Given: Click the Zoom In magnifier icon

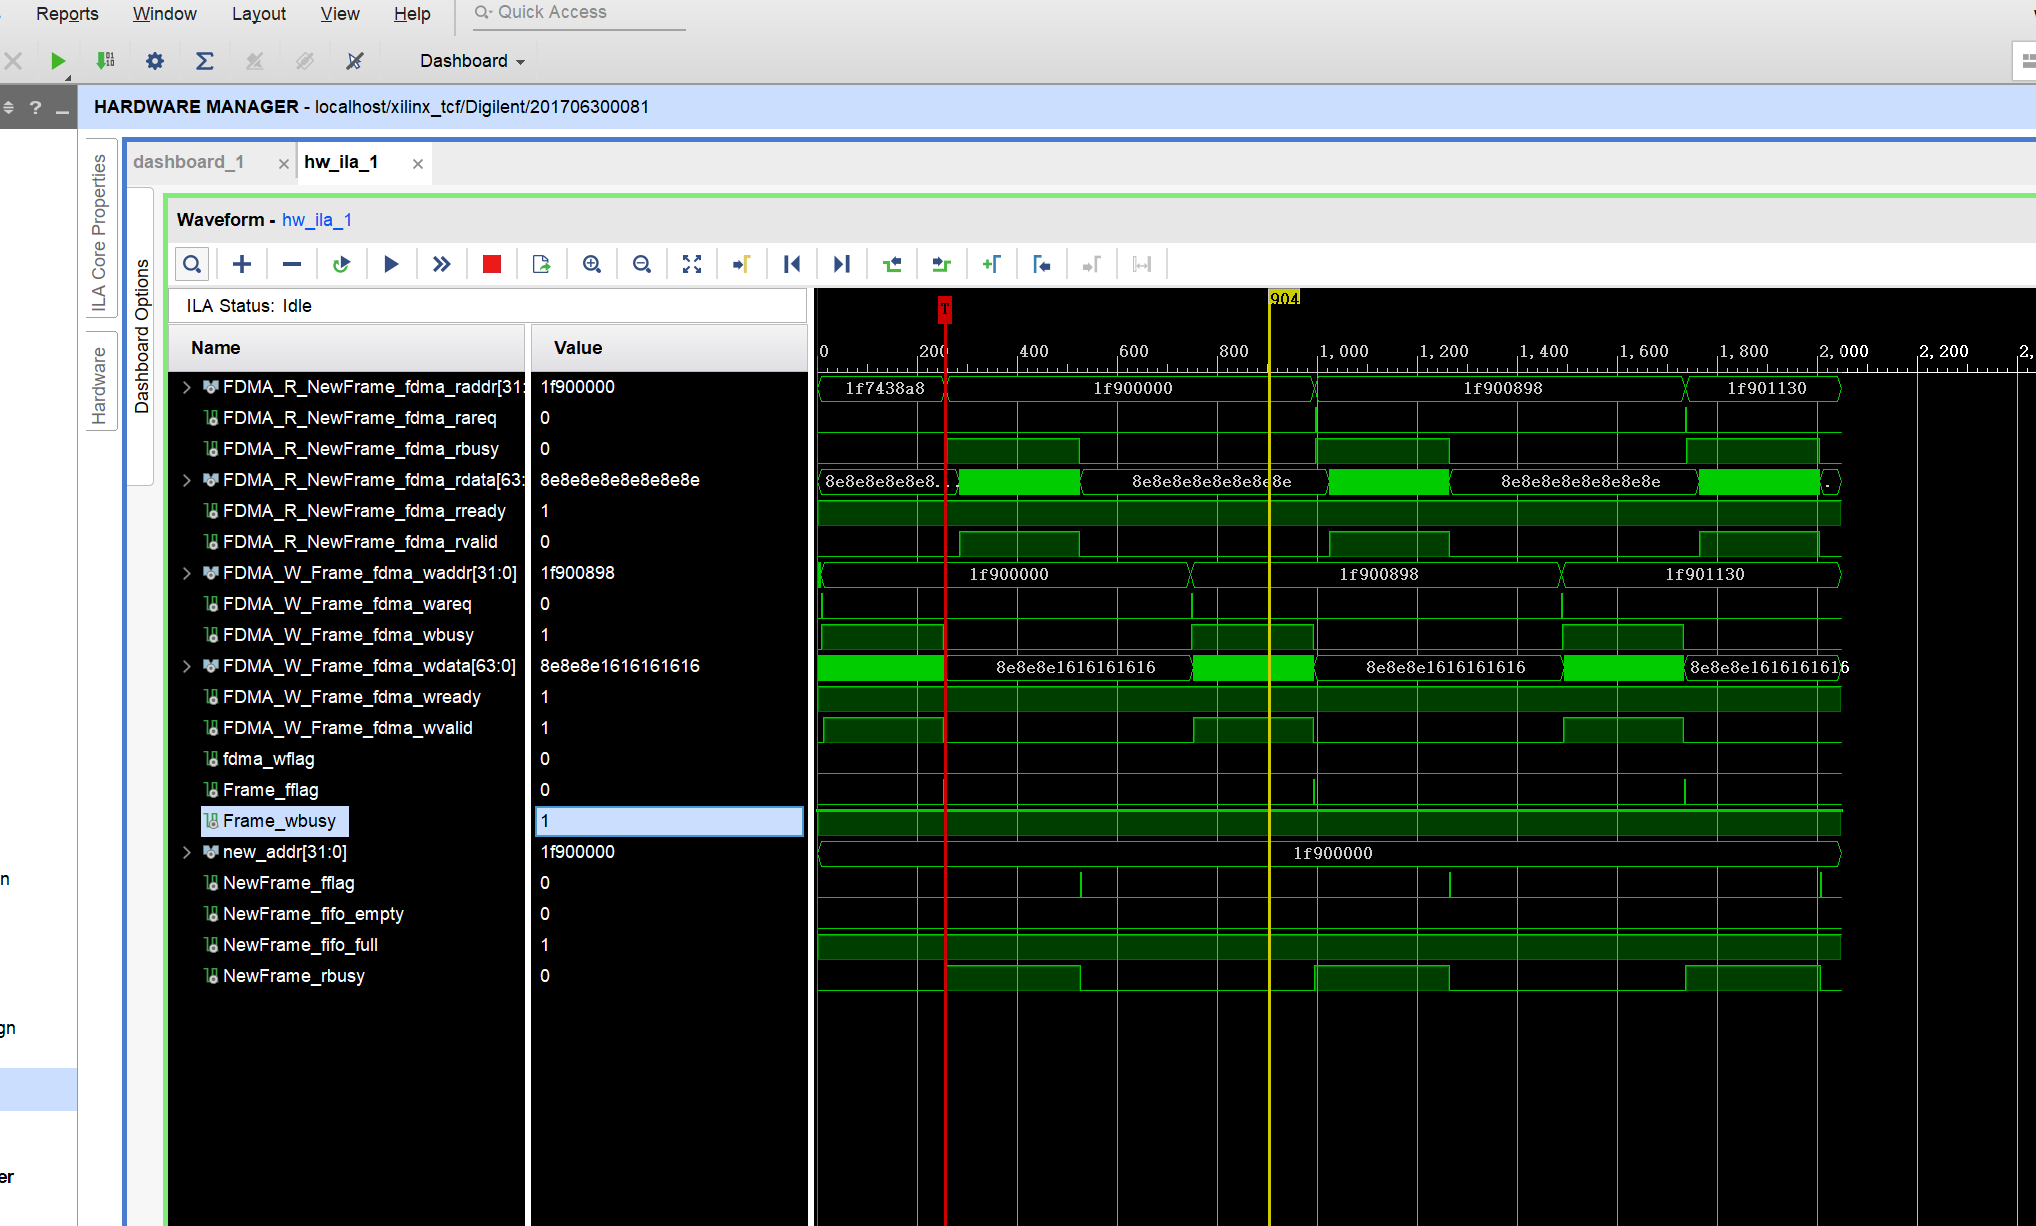Looking at the screenshot, I should (591, 264).
